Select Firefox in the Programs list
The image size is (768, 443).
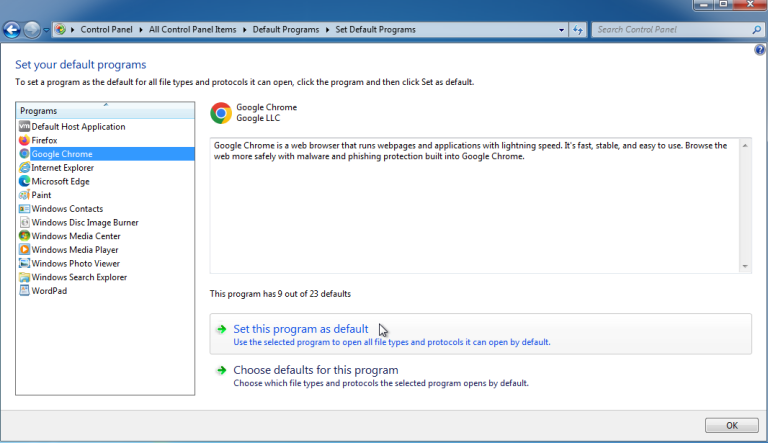(x=44, y=141)
